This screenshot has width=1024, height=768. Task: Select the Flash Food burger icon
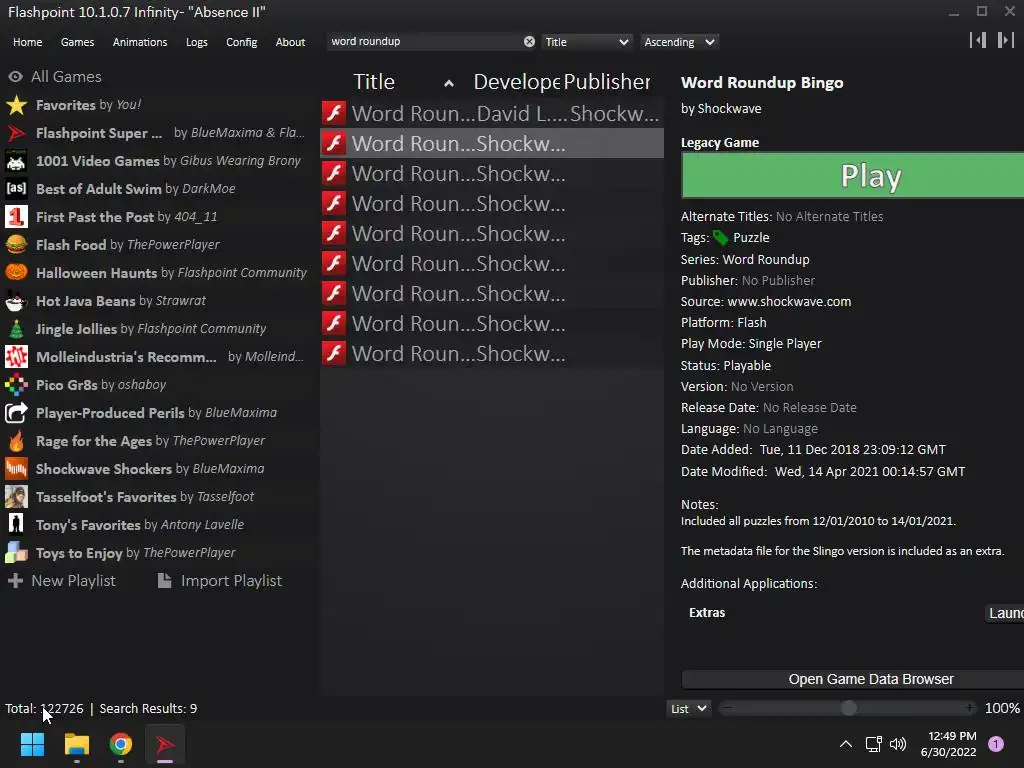[x=16, y=245]
